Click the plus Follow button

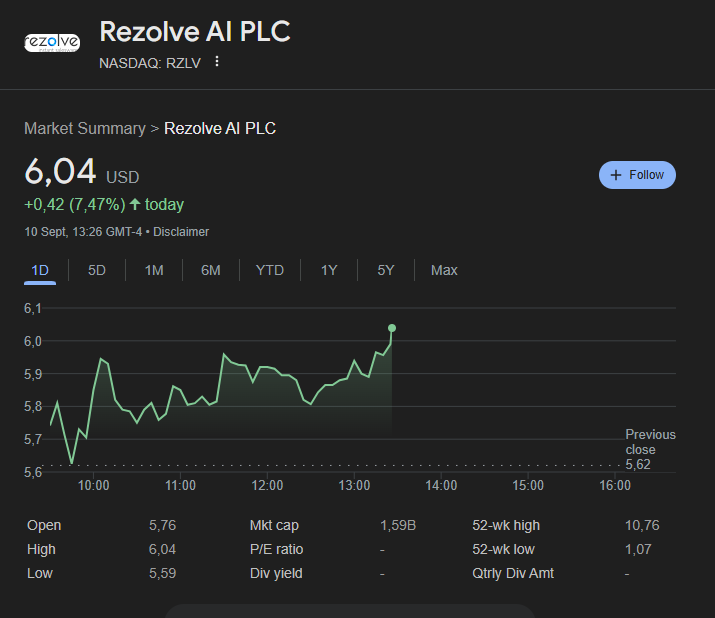(x=637, y=175)
